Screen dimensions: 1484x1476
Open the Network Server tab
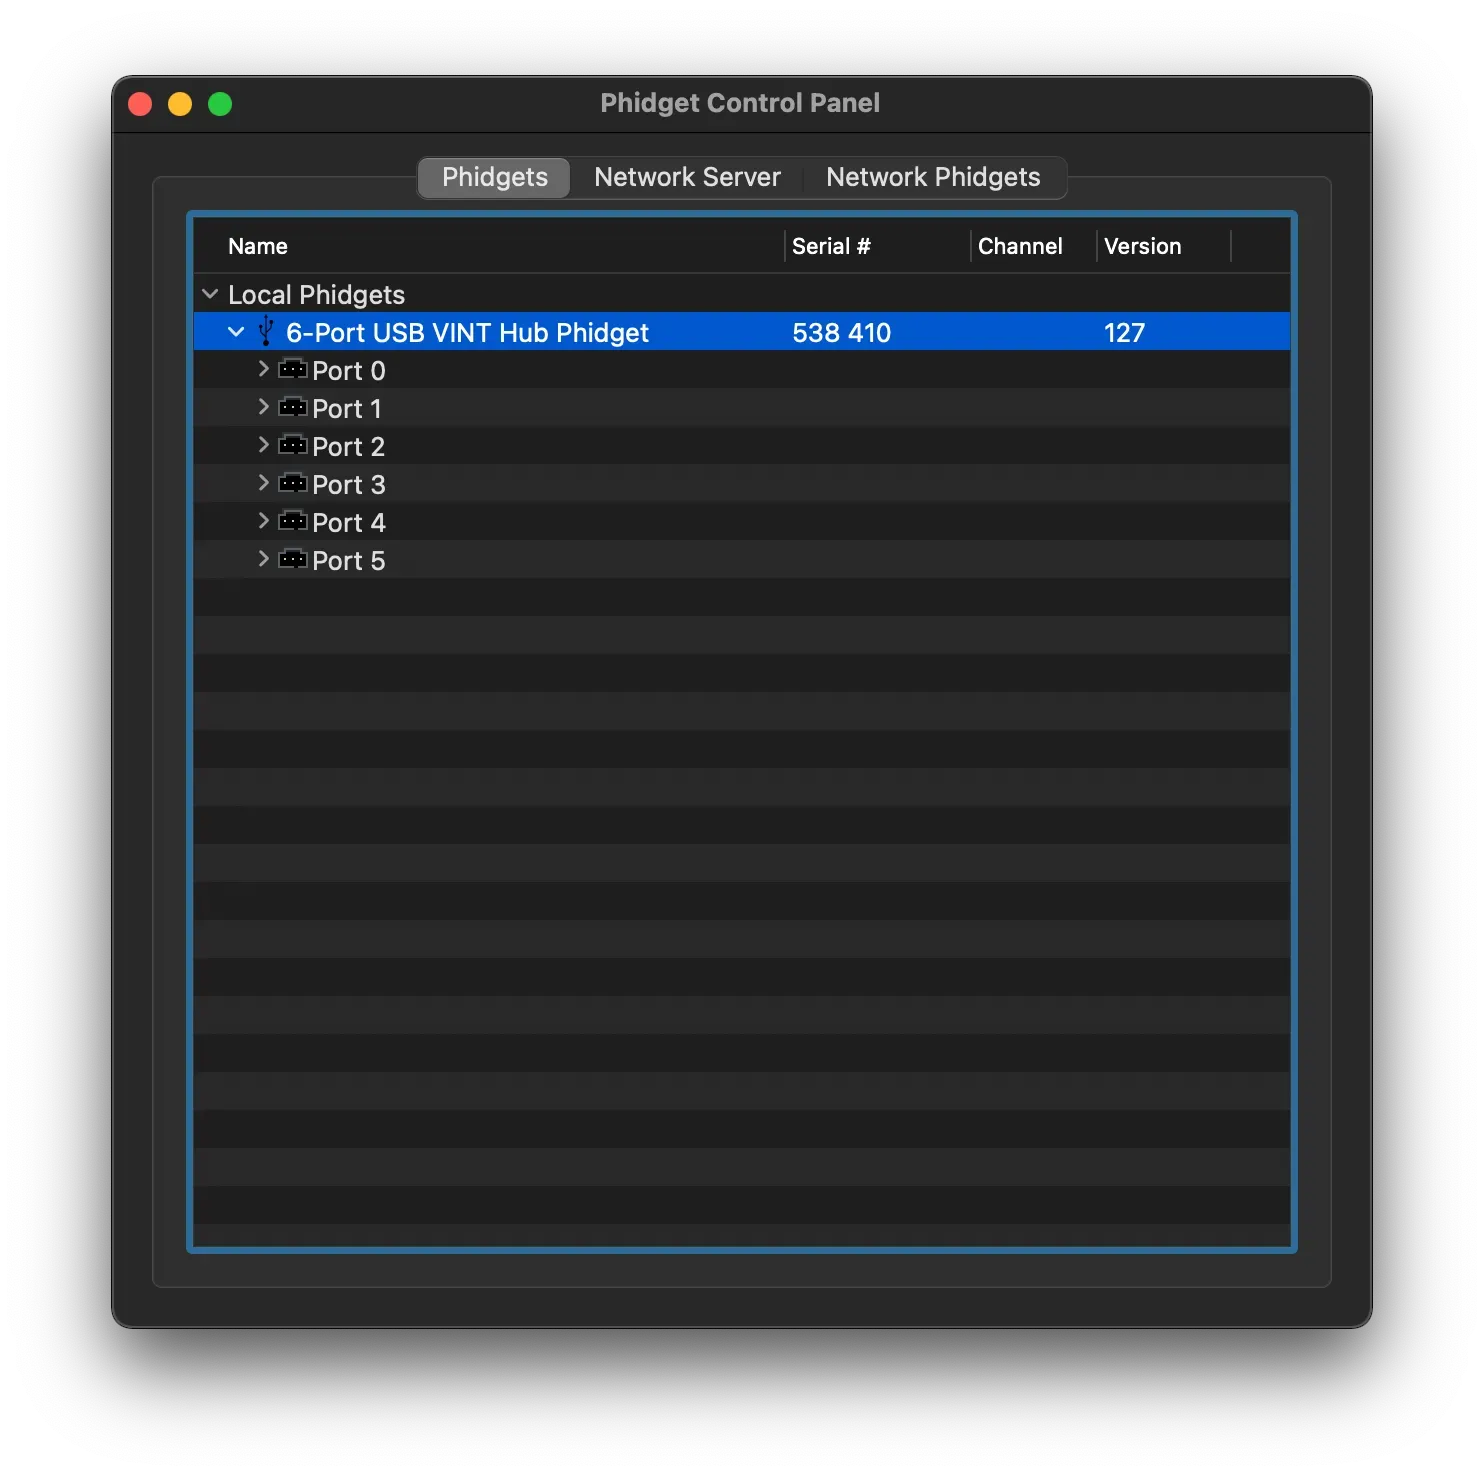click(687, 178)
